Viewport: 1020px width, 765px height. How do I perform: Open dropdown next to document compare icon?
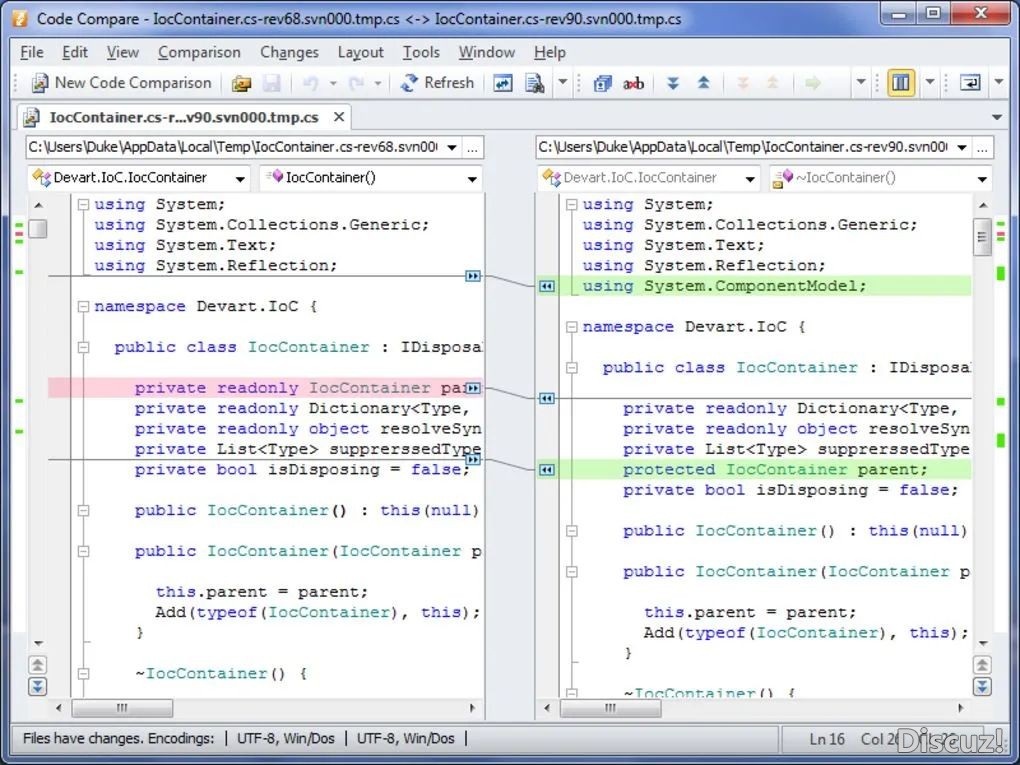pyautogui.click(x=563, y=83)
